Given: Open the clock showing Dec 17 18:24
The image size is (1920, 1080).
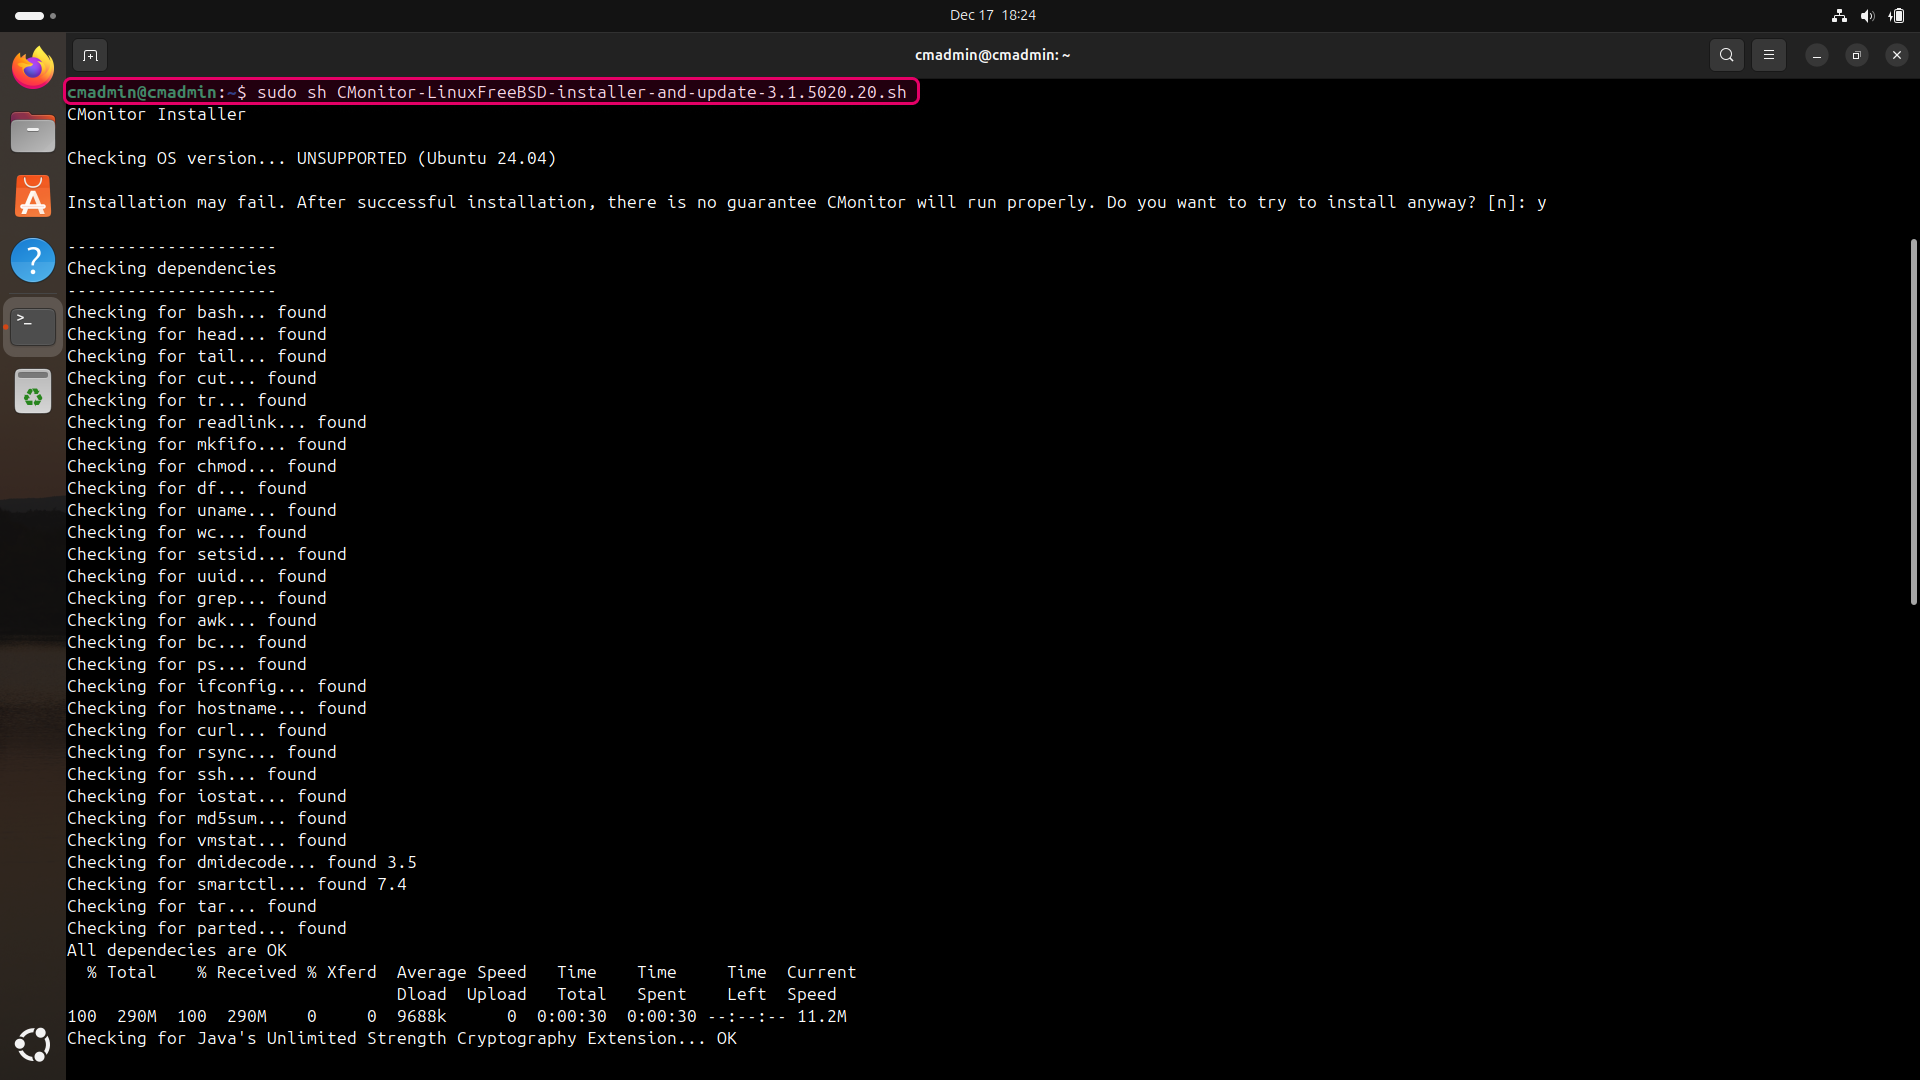Looking at the screenshot, I should (x=993, y=15).
